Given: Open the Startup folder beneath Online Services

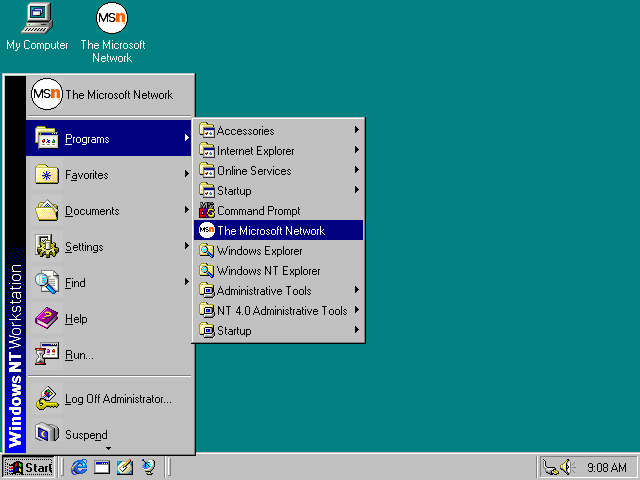Looking at the screenshot, I should (x=279, y=191).
